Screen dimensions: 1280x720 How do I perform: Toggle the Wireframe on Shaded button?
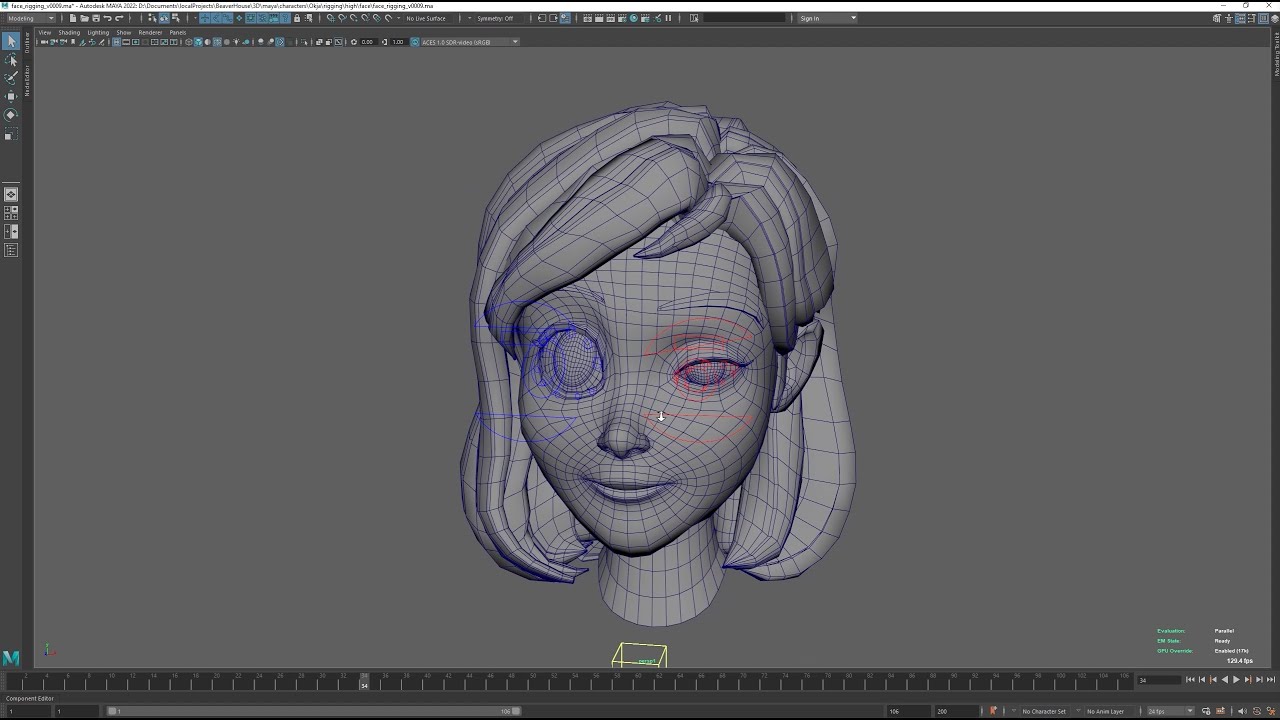pos(217,42)
